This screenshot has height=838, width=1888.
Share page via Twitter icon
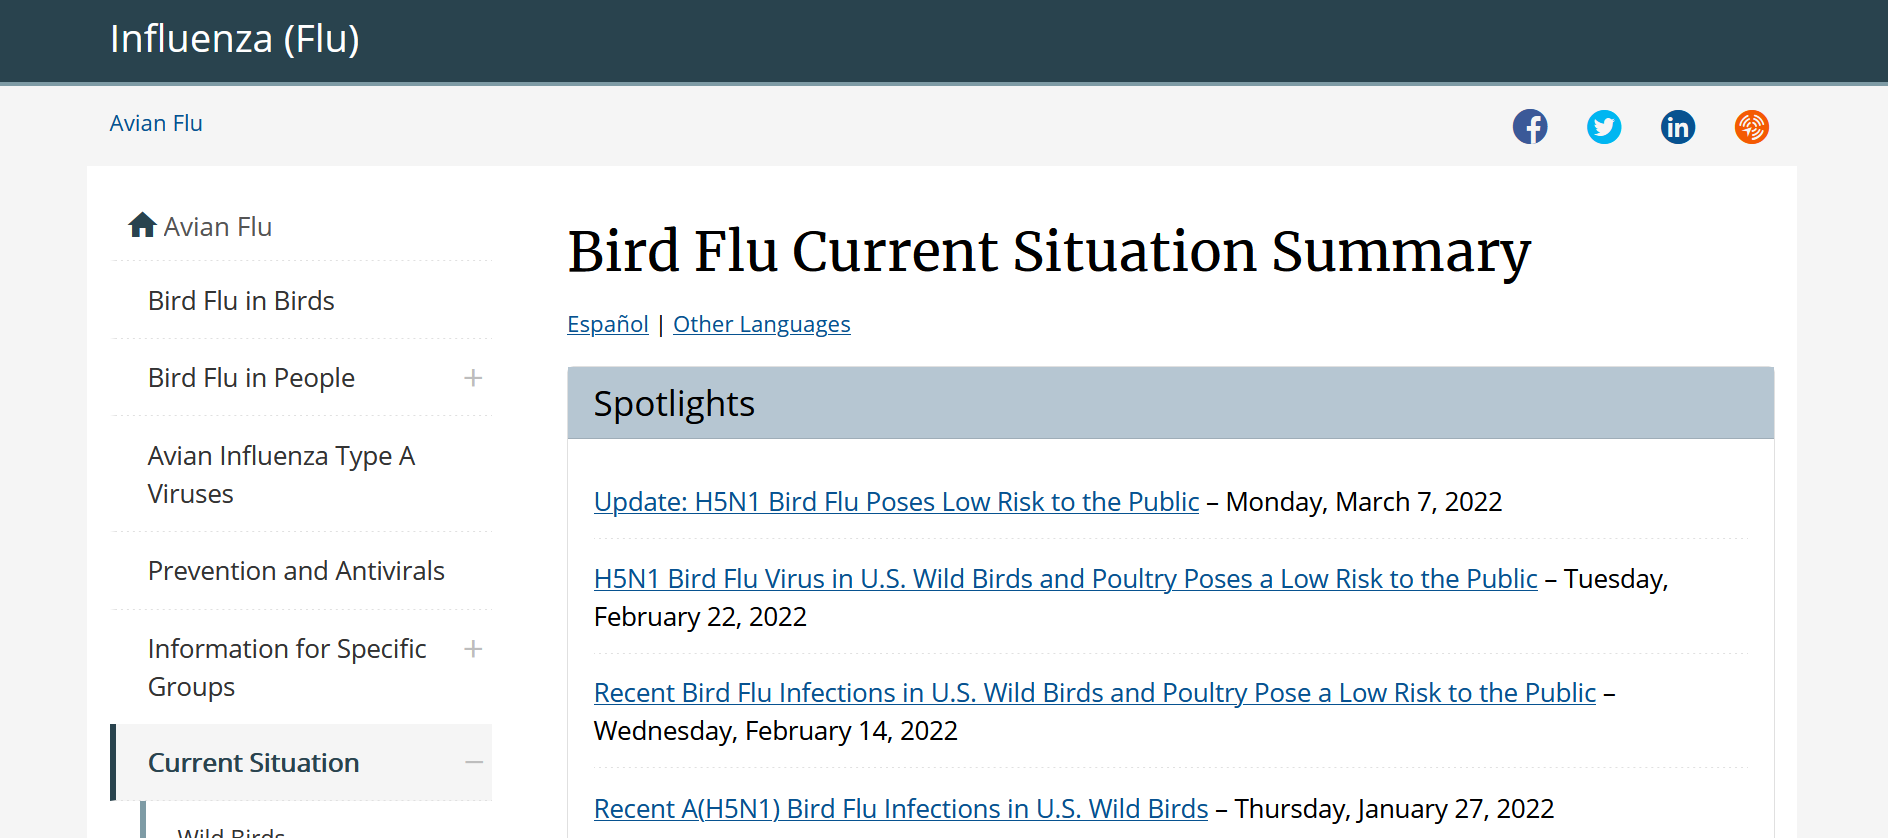point(1603,127)
